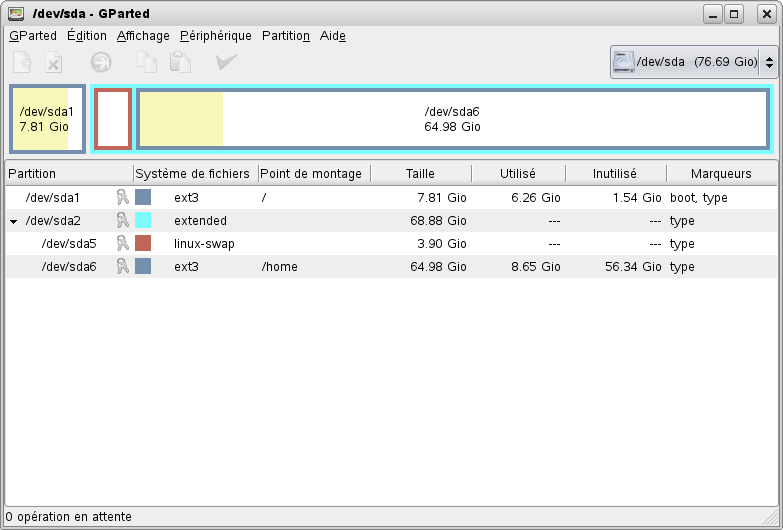Minimize the GParted window

pos(713,14)
